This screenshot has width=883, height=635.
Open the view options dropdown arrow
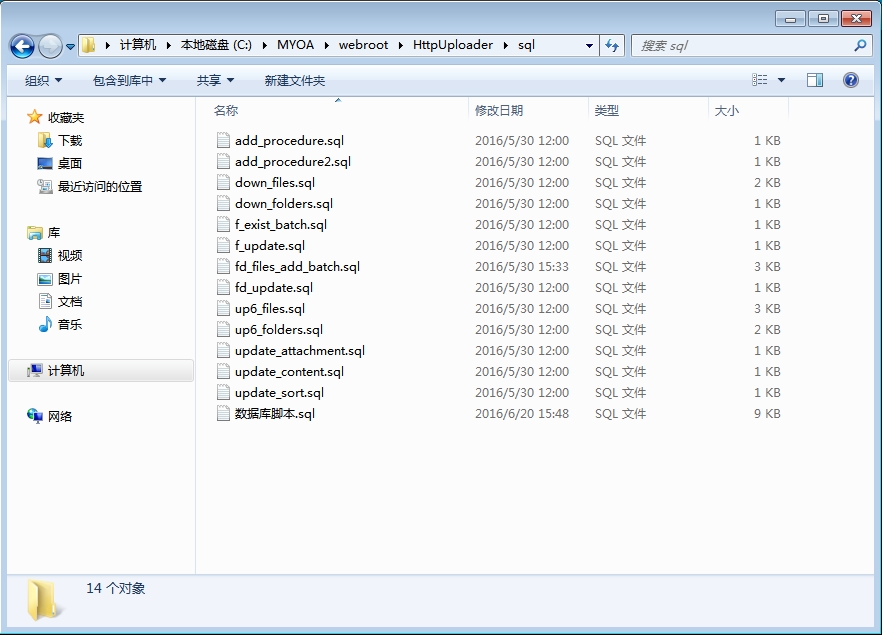[x=781, y=80]
